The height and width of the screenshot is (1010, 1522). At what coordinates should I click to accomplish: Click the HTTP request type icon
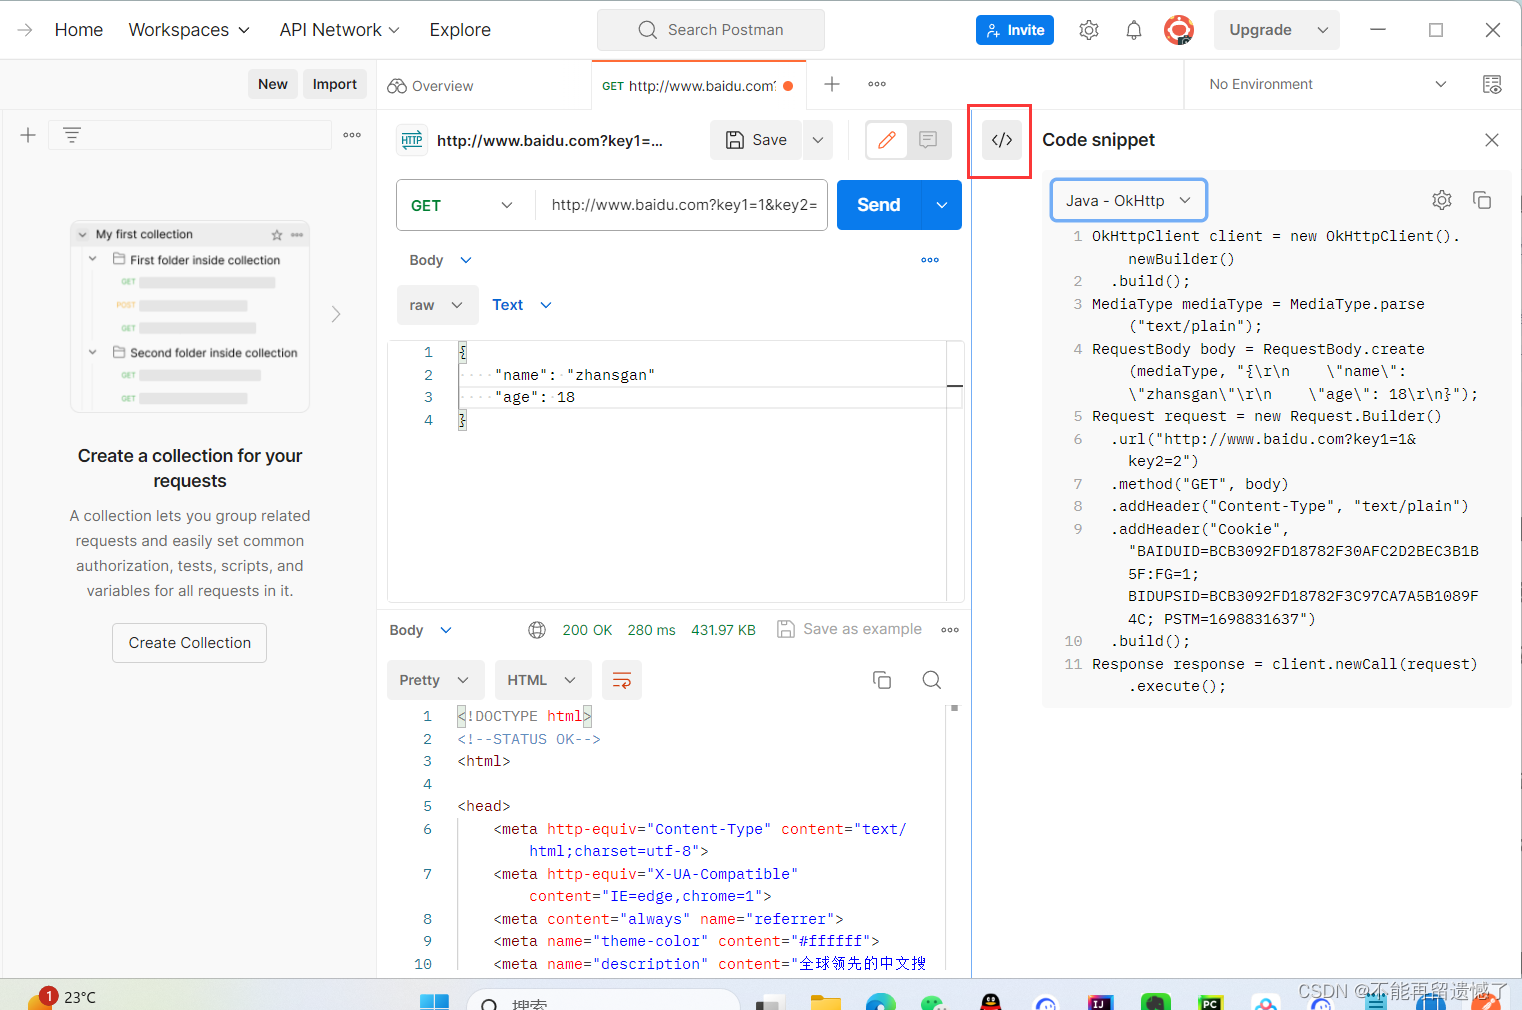point(412,140)
